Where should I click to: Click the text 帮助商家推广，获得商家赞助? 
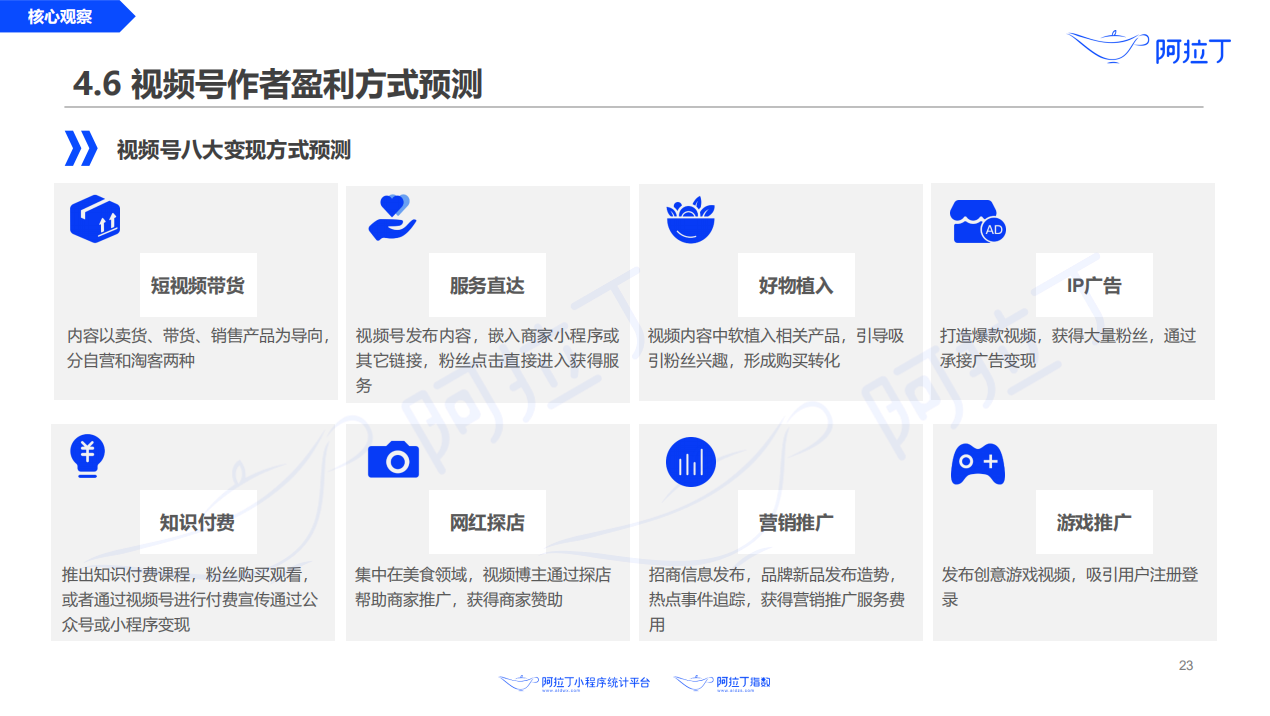click(x=459, y=600)
